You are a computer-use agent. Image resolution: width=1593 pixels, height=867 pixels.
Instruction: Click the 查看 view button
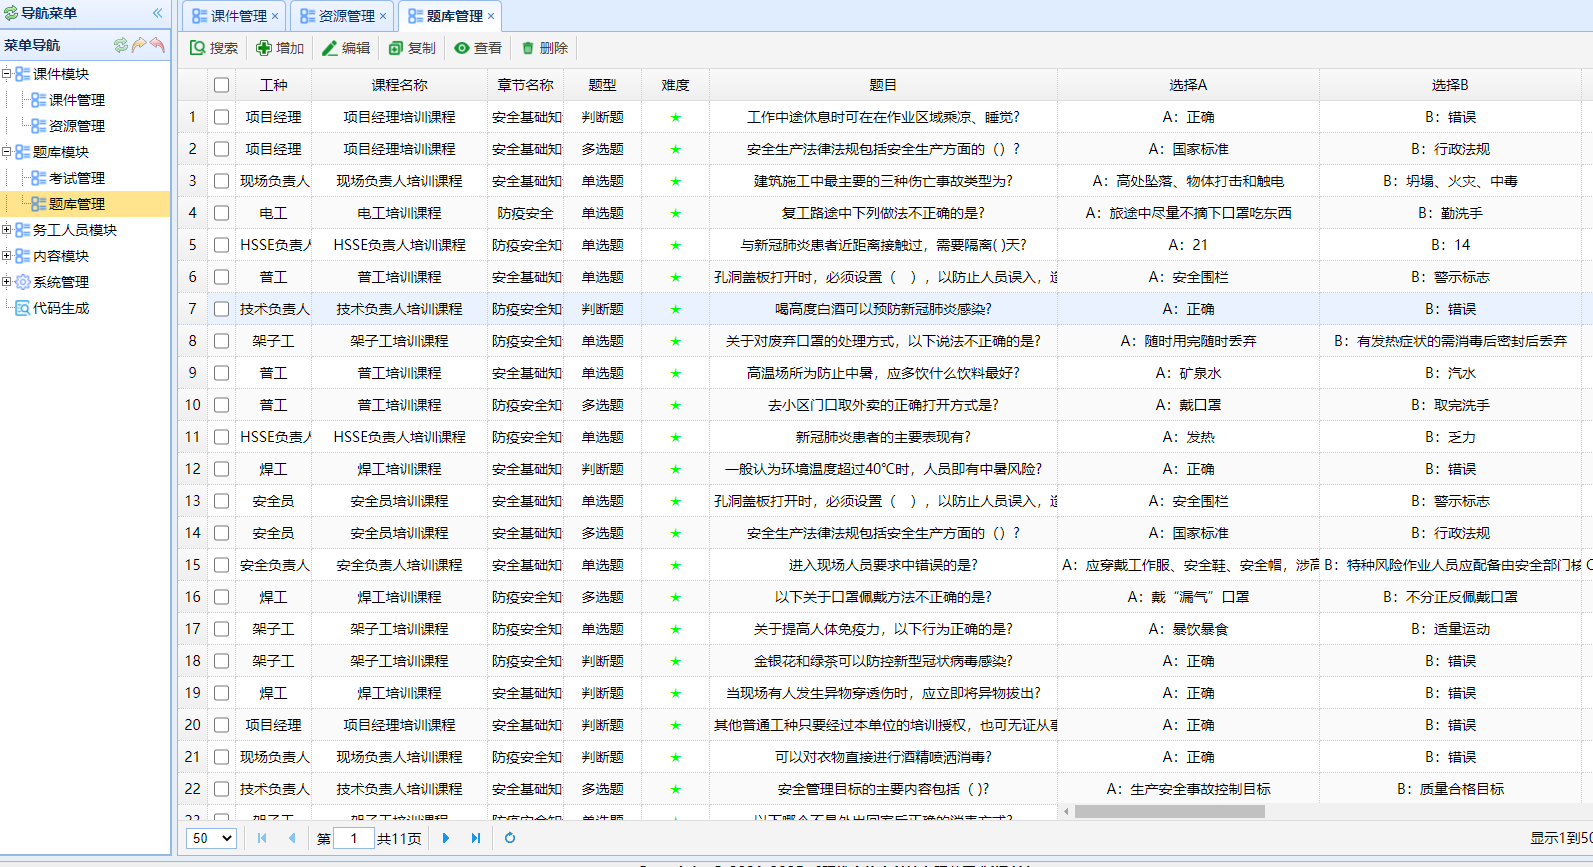click(478, 48)
